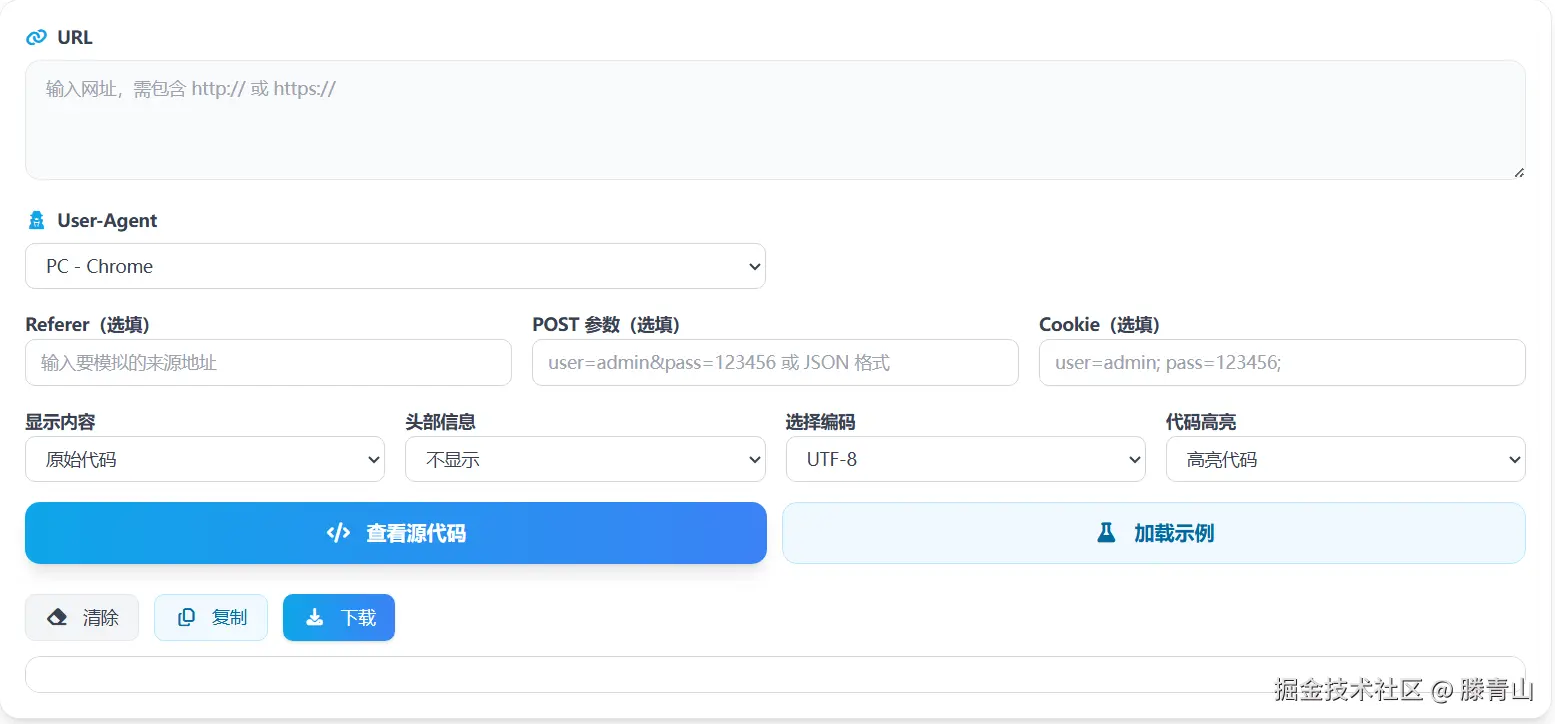Screen dimensions: 1555x724
Task: Click the download icon in the 下载 button
Action: coord(315,617)
